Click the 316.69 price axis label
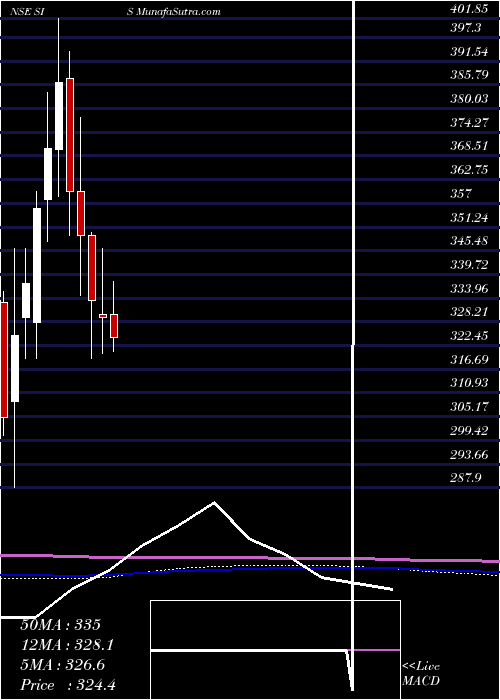The height and width of the screenshot is (700, 500). 470,358
